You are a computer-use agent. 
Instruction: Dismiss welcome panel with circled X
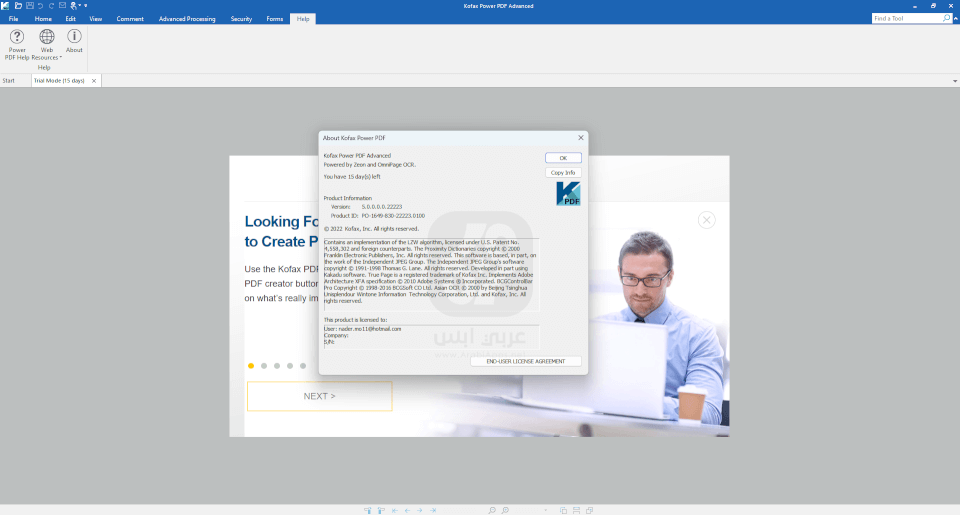707,220
